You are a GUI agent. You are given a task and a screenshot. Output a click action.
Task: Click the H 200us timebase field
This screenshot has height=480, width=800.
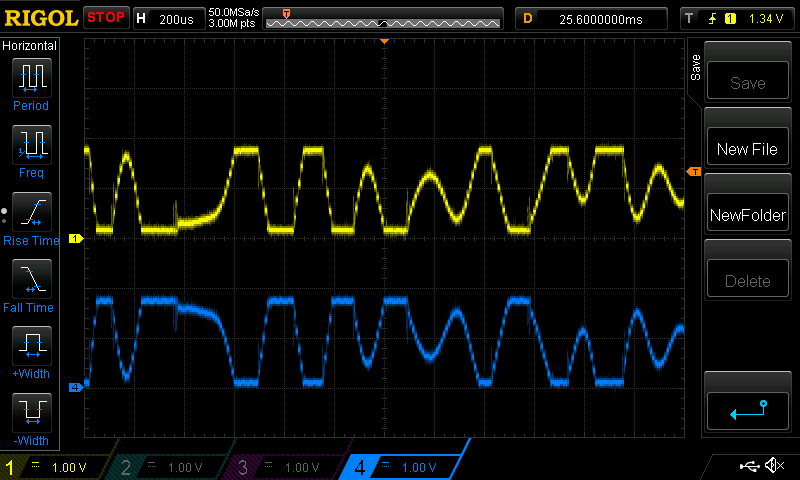pos(169,19)
